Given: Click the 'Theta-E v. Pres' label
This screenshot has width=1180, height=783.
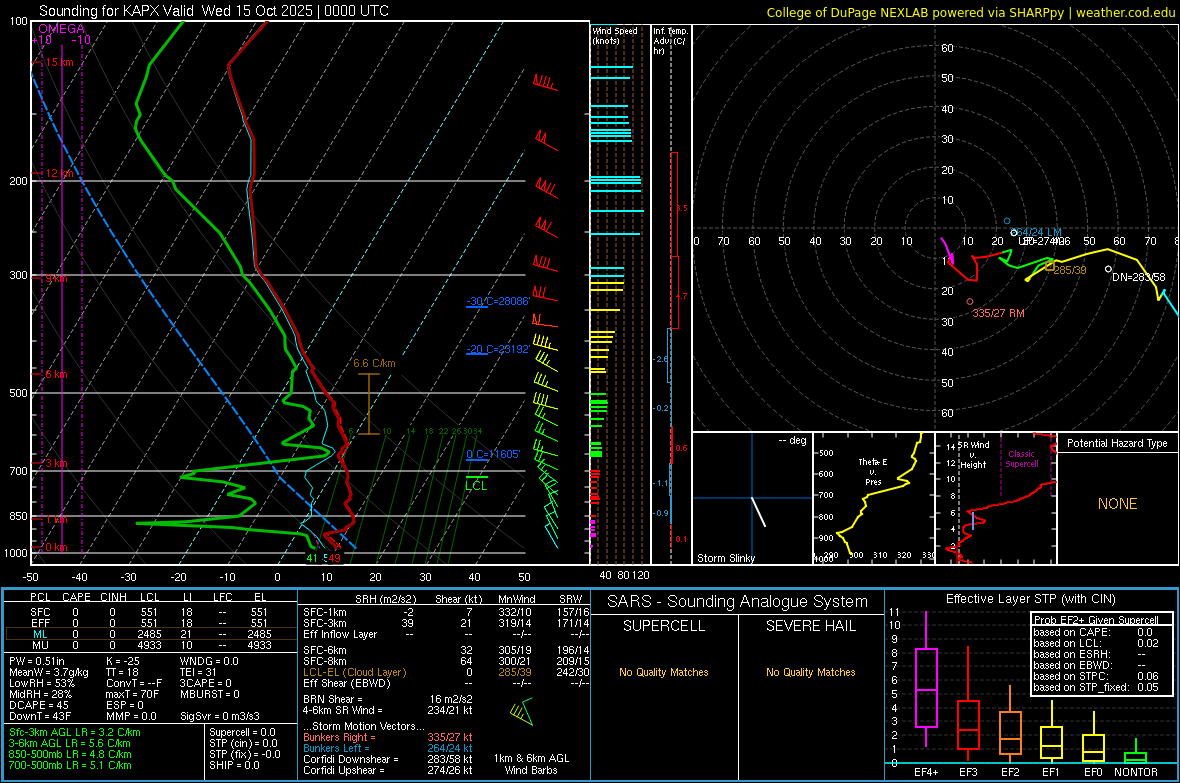Looking at the screenshot, I should click(x=873, y=471).
